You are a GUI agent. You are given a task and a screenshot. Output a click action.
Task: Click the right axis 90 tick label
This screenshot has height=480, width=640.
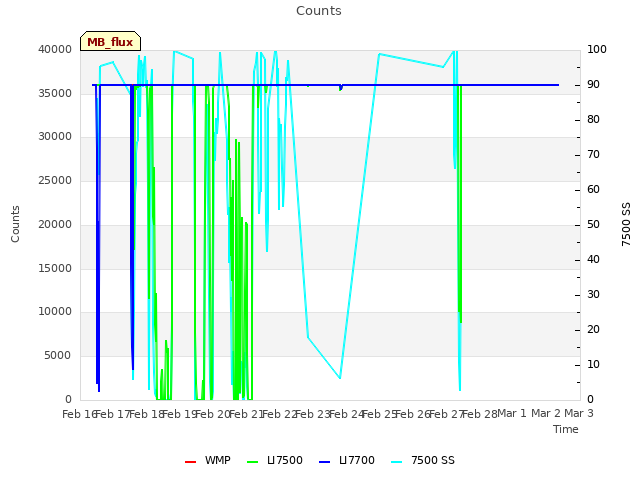point(593,84)
